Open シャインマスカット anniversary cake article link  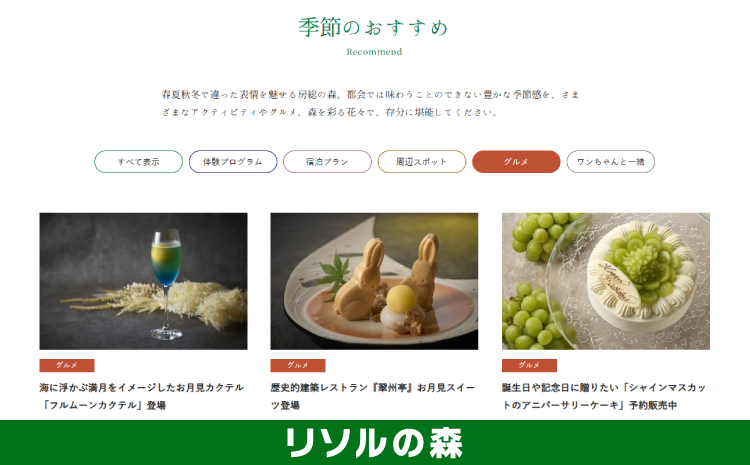(x=604, y=396)
